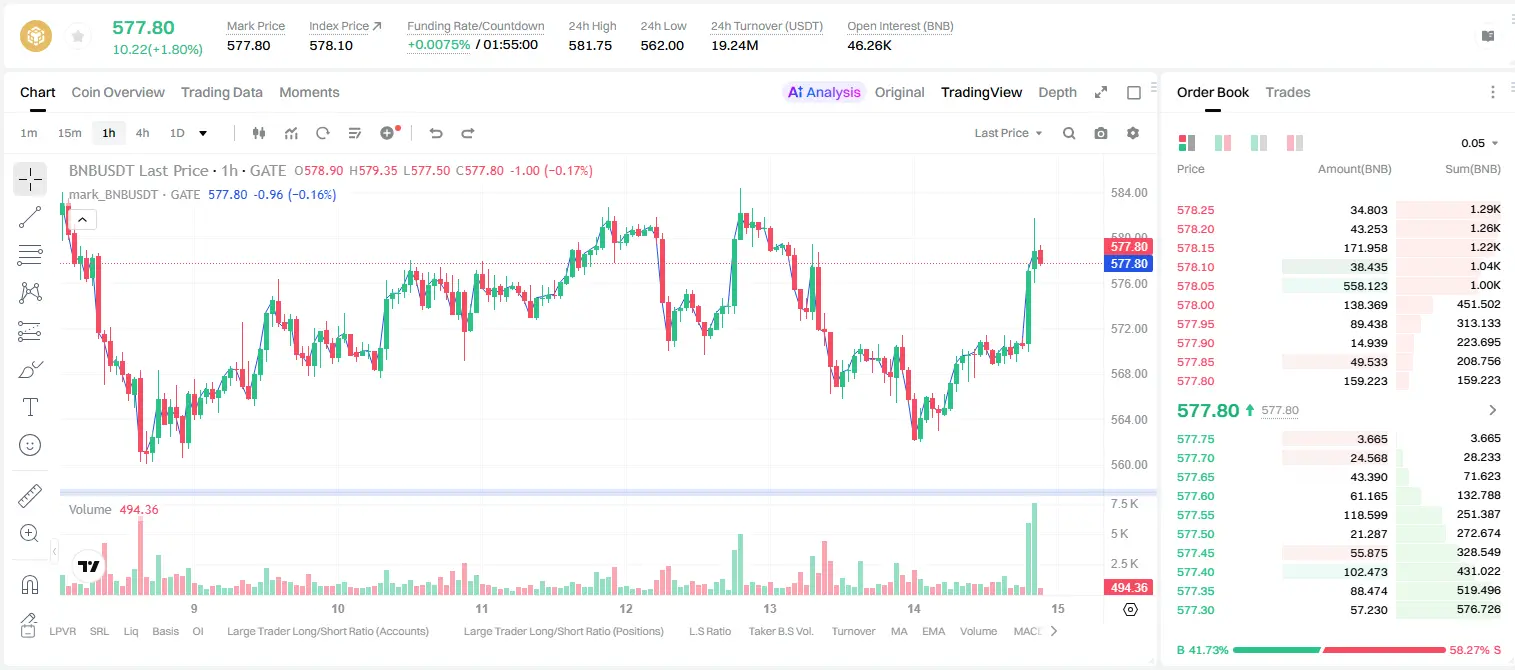
Task: Select the ruler measure tool
Action: 30,496
